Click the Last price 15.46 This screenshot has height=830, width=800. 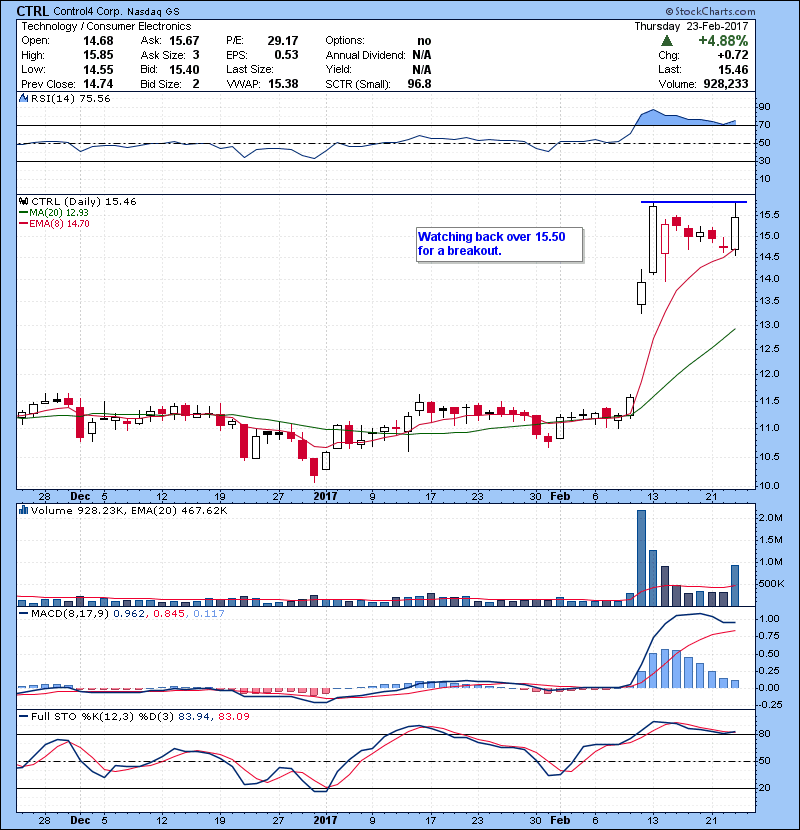click(x=733, y=70)
